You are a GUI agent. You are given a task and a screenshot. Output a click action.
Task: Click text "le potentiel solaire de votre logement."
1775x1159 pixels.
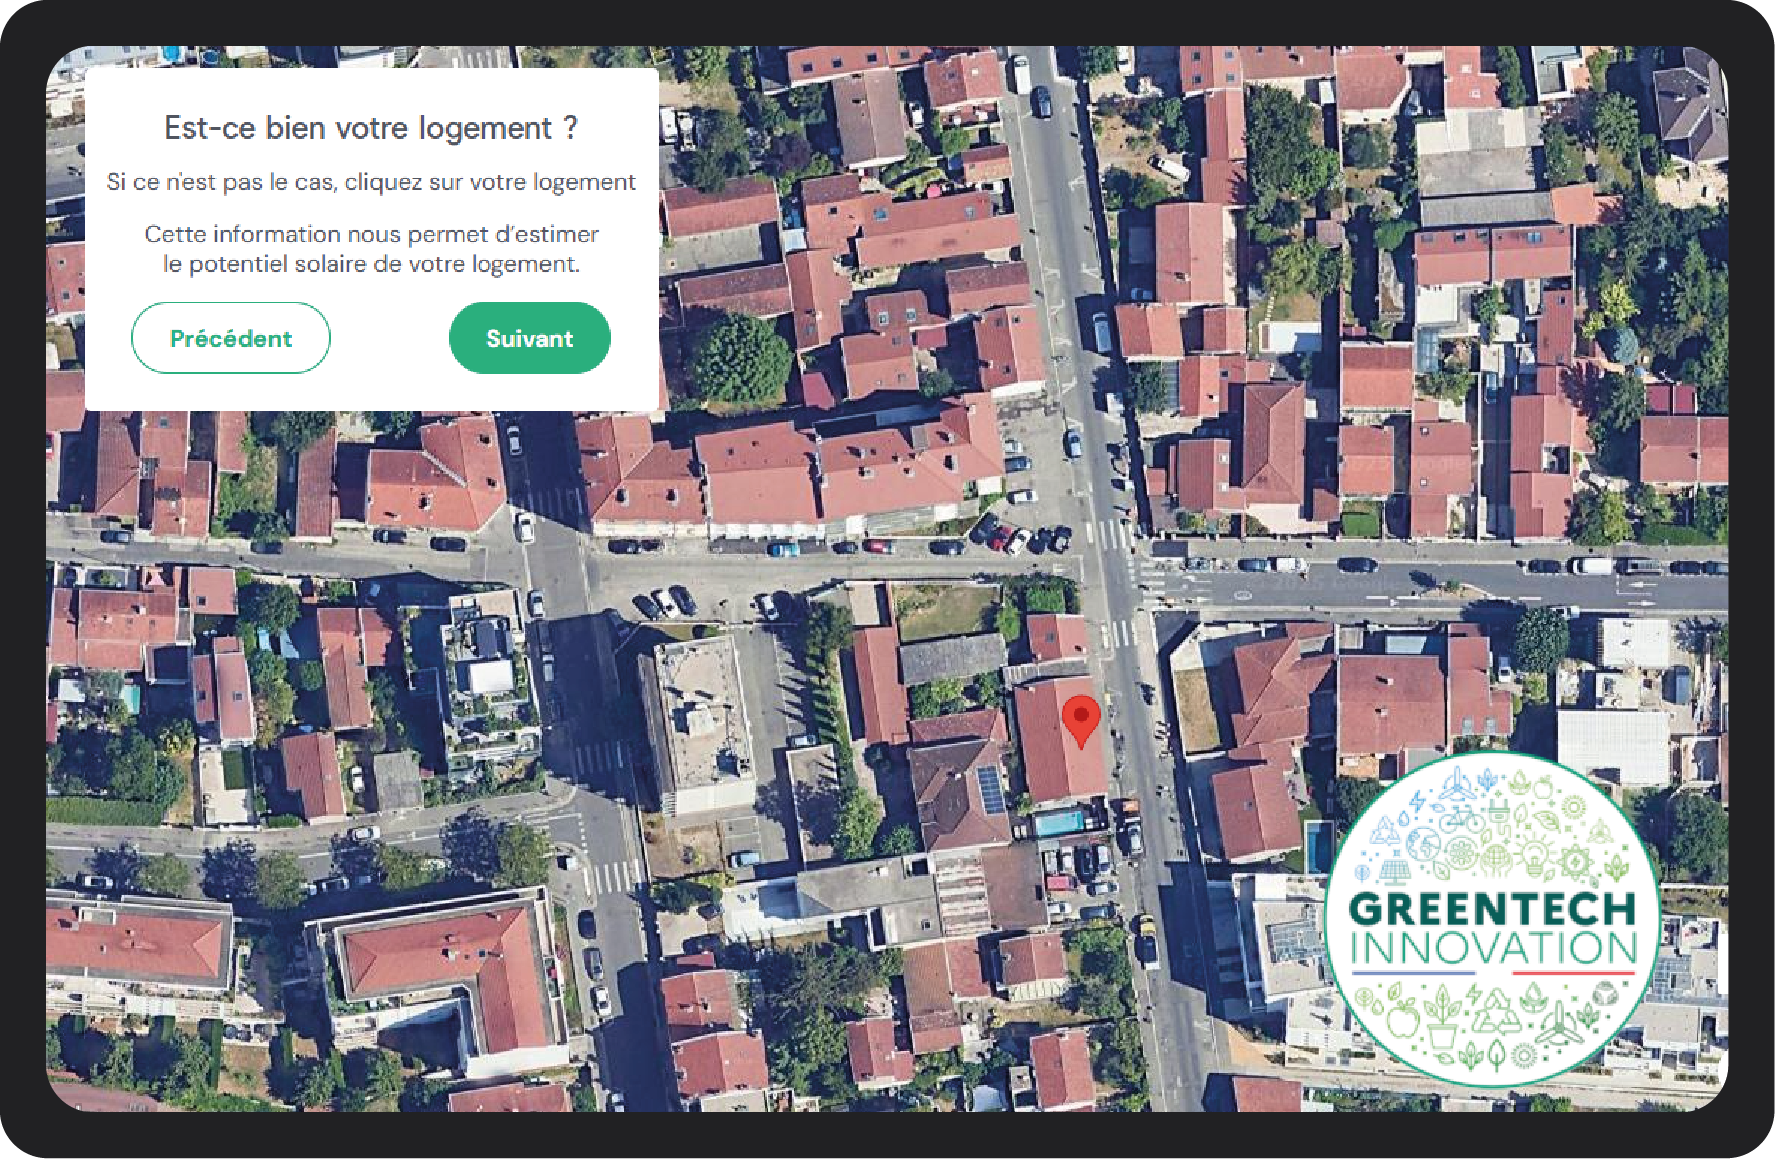[371, 264]
